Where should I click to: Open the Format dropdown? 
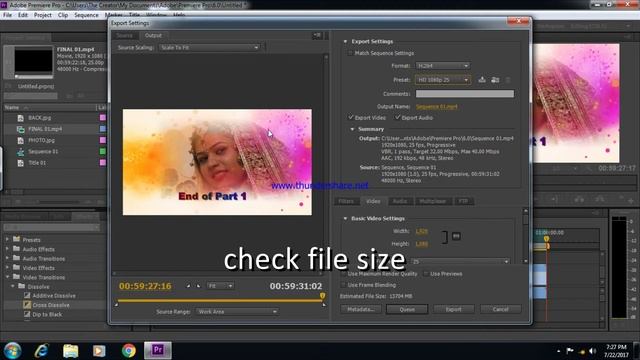click(x=442, y=66)
